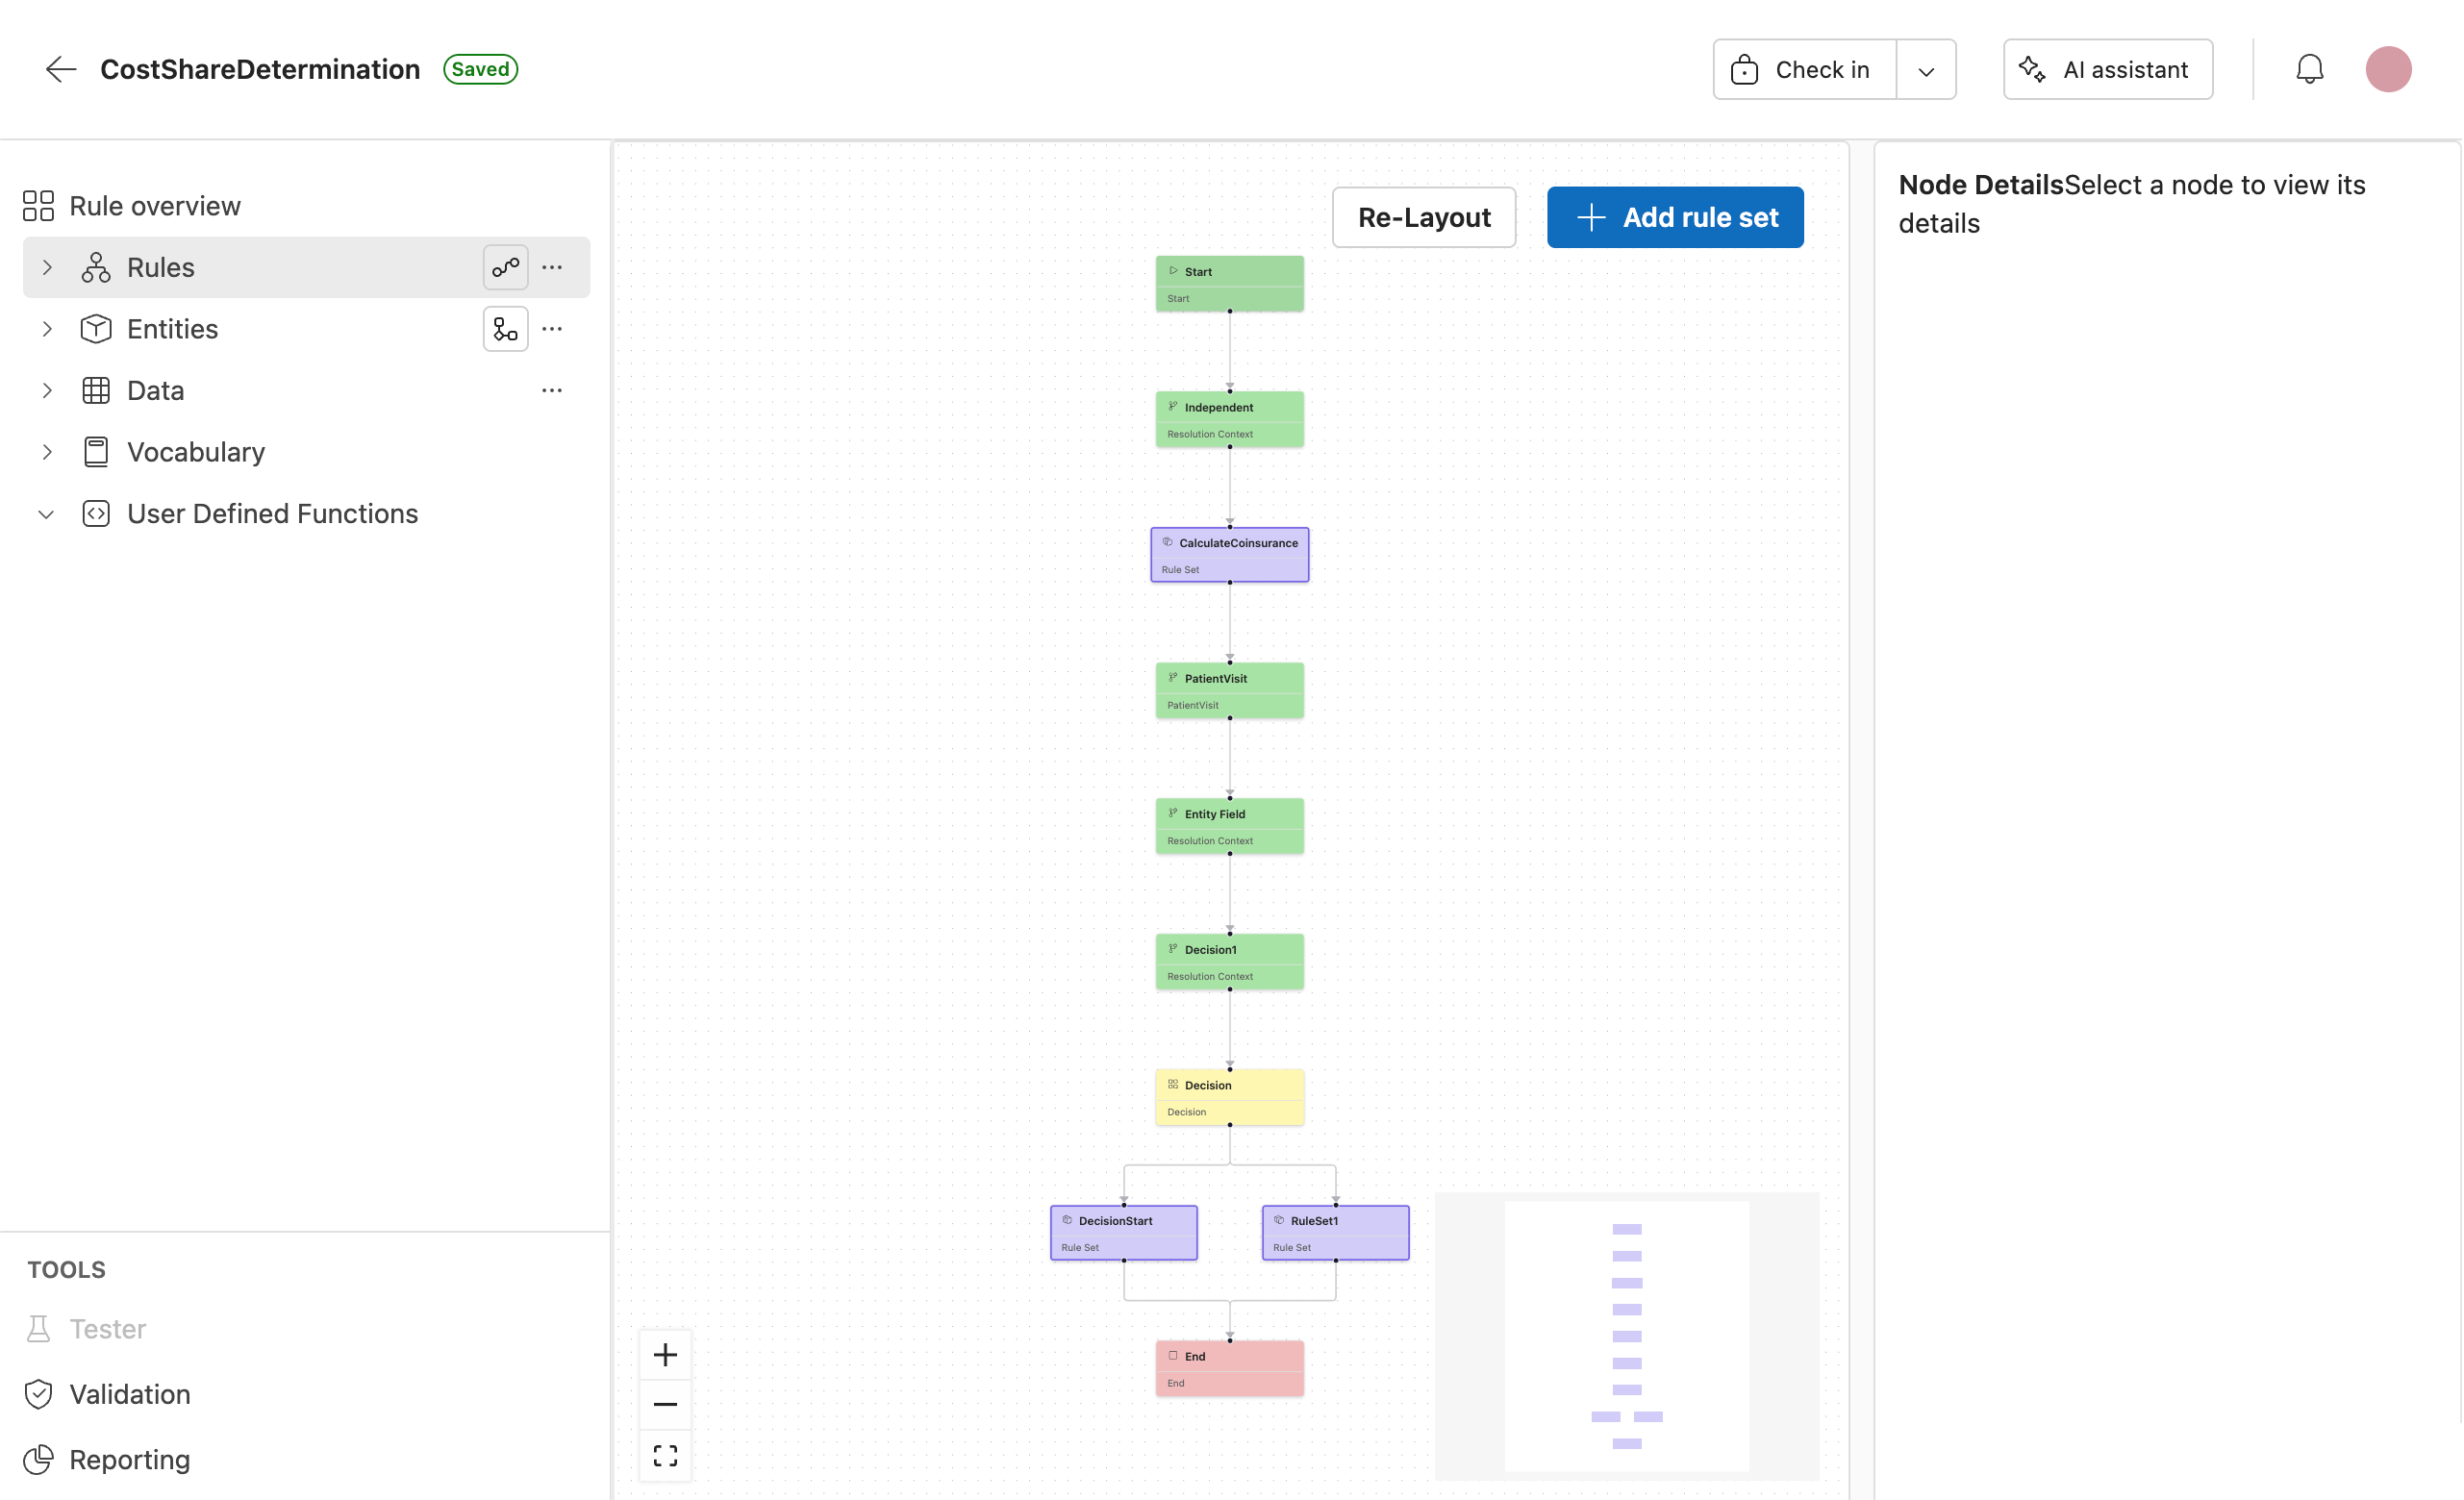Fit the flow to screen
The height and width of the screenshot is (1500, 2464).
[x=665, y=1455]
